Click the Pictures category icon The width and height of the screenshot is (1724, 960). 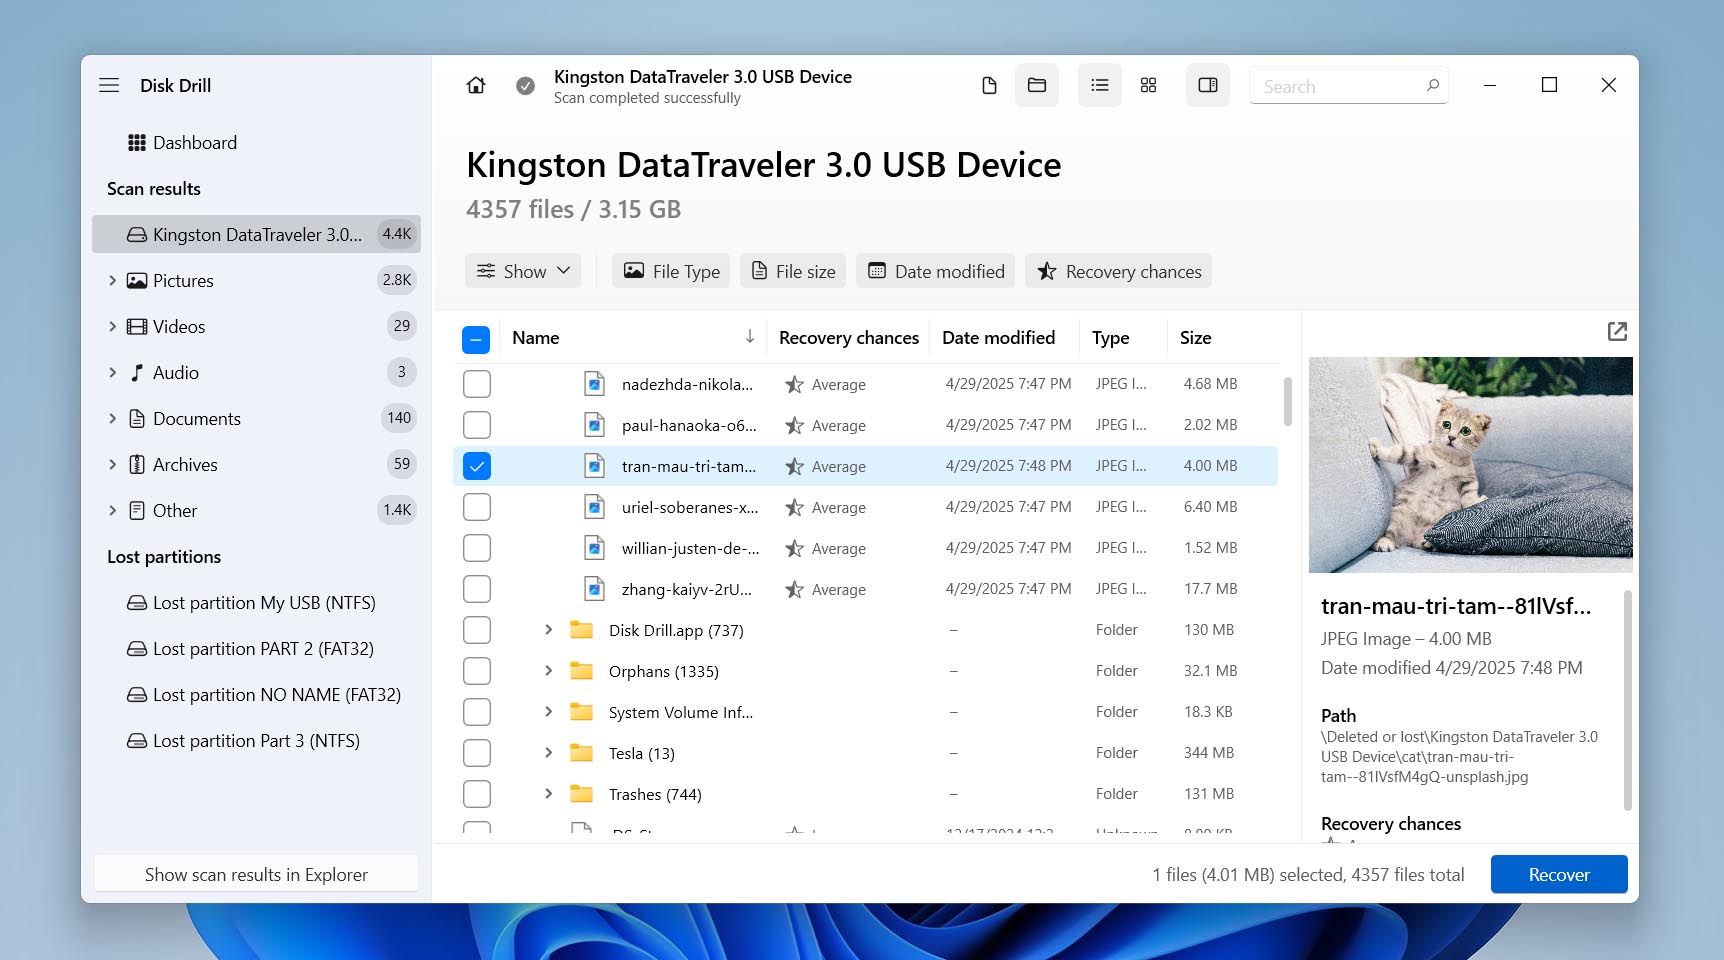(137, 281)
